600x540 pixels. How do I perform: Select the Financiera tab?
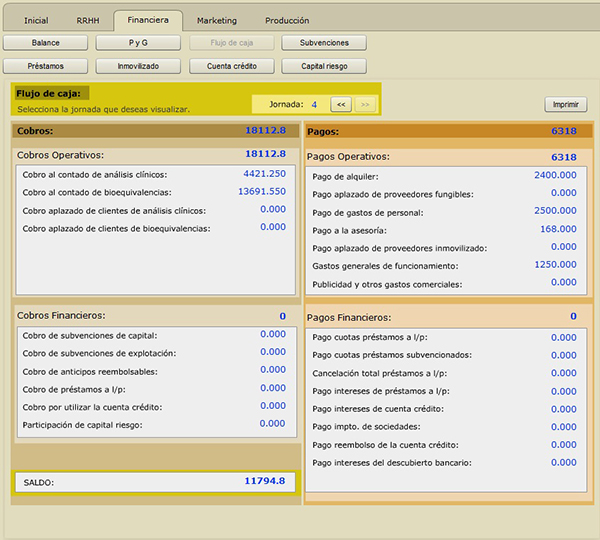[x=148, y=20]
